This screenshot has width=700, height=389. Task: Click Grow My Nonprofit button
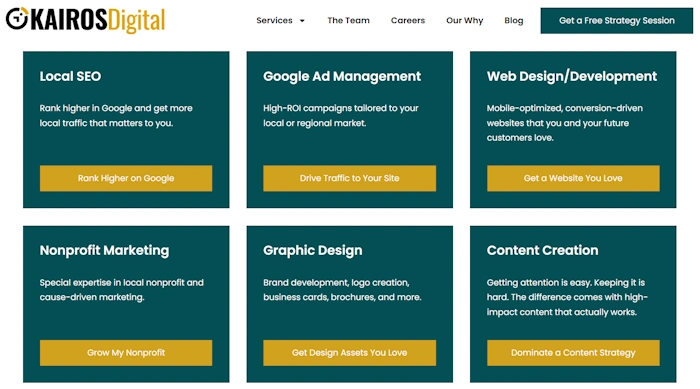tap(126, 353)
